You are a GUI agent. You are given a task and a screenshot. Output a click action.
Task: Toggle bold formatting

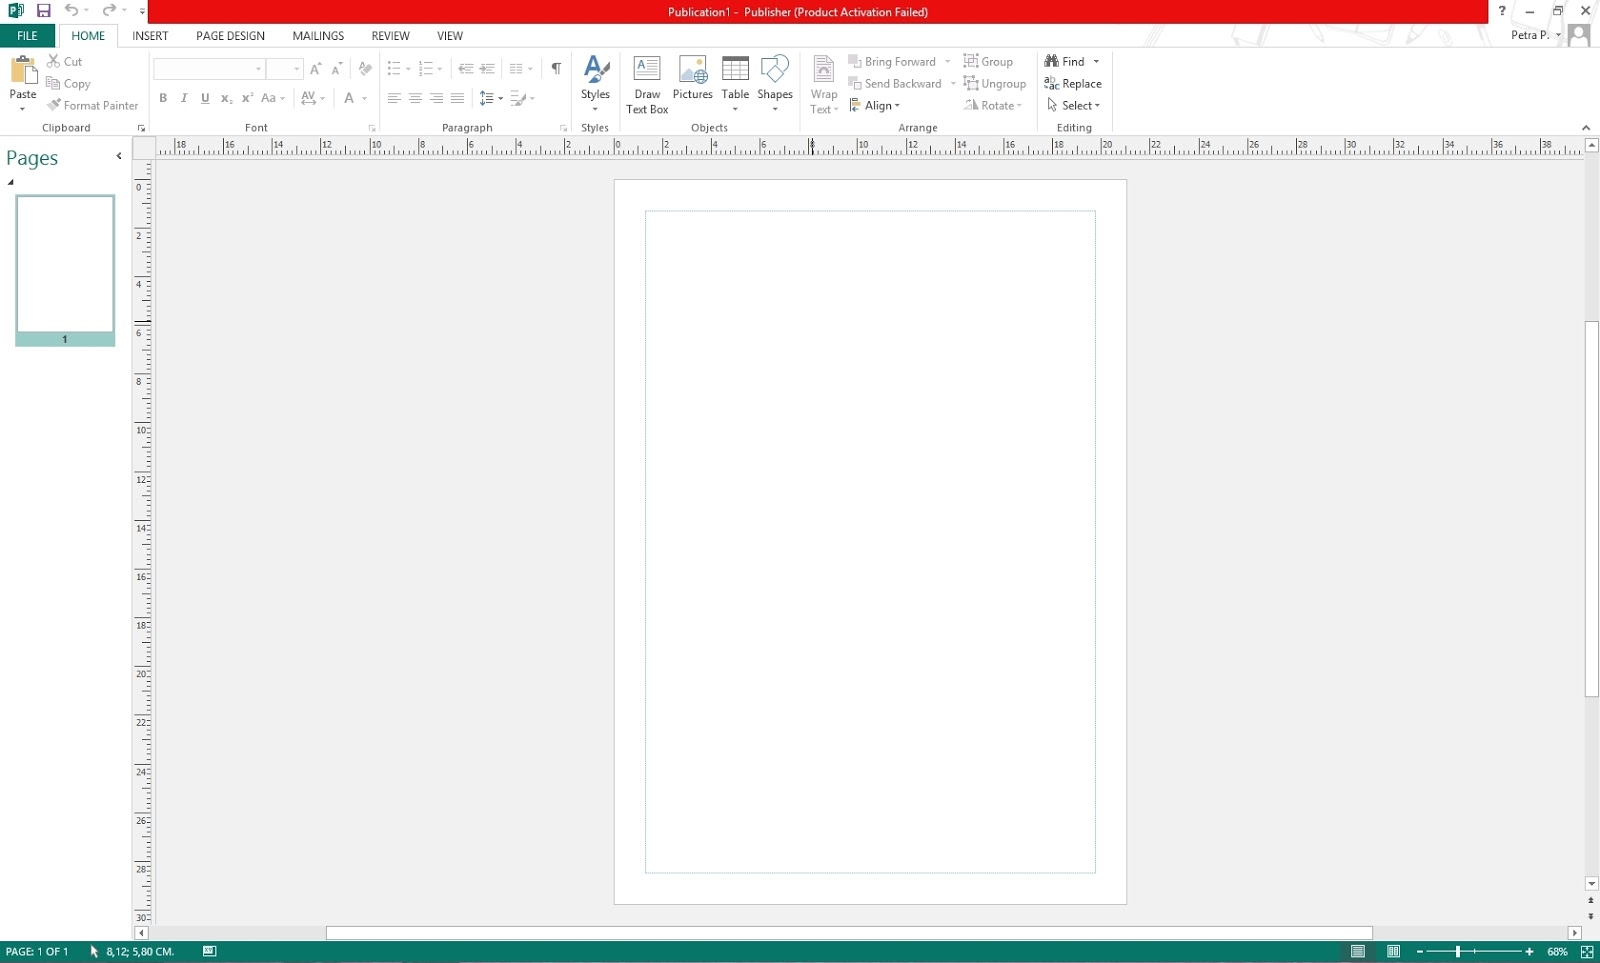point(163,98)
